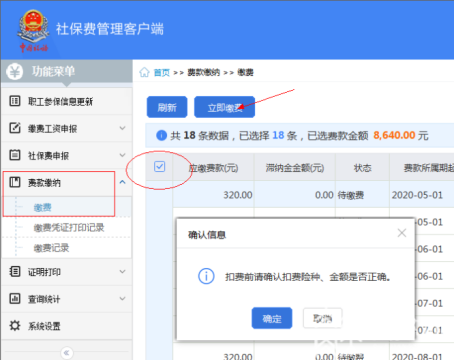
Task: Click the 2020-08-01 date cell
Action: tap(417, 356)
